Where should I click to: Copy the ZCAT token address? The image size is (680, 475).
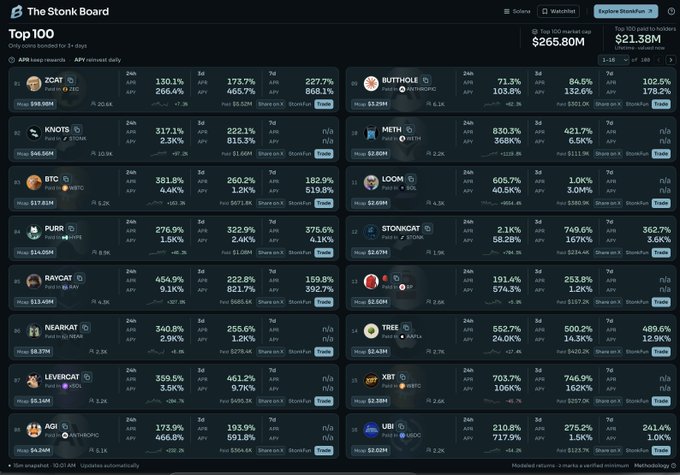coord(71,80)
